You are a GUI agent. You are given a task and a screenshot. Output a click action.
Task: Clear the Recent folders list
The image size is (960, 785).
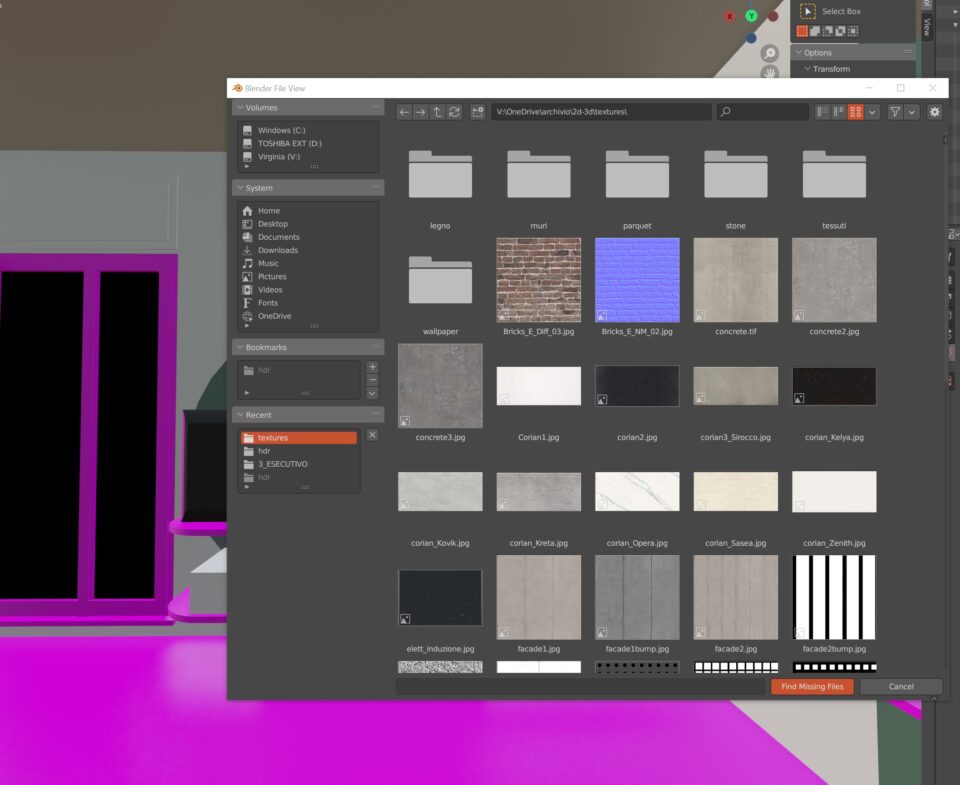coord(372,435)
